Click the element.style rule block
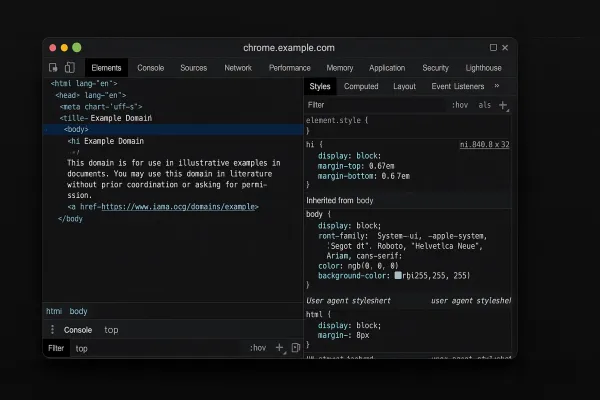The height and width of the screenshot is (400, 600). [x=337, y=125]
